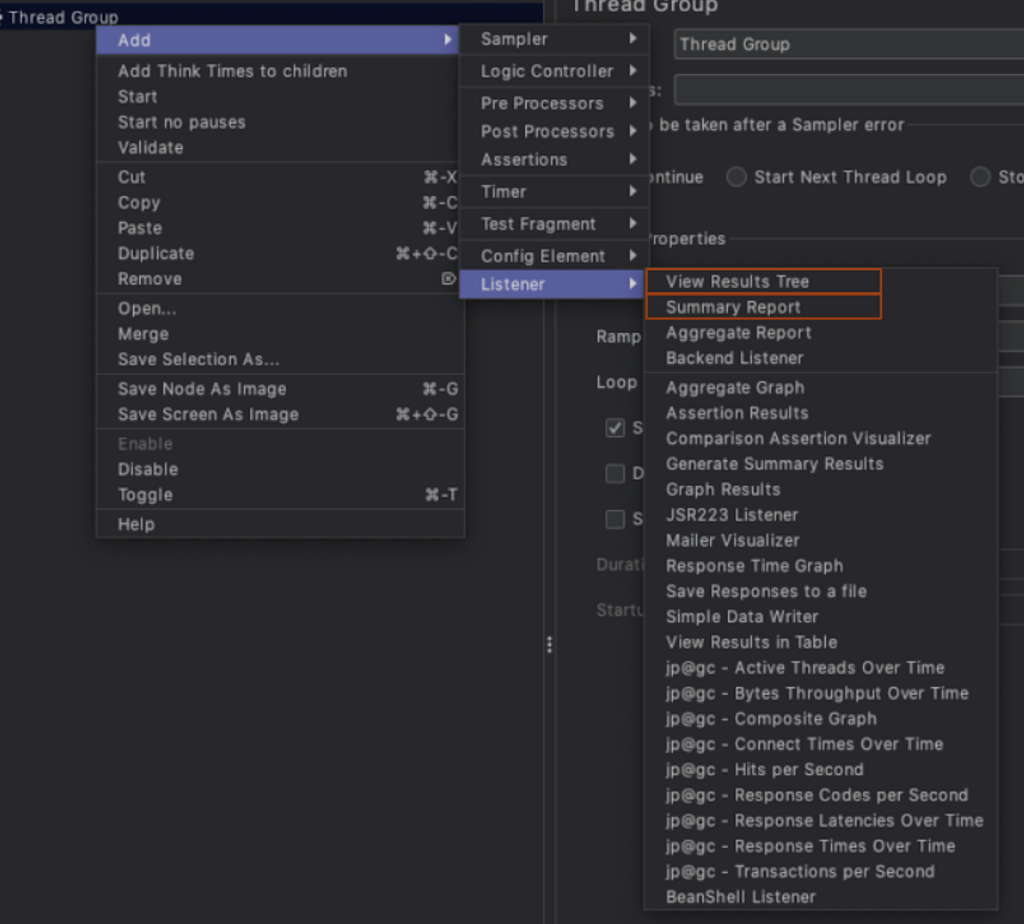Click Validate in the context menu
This screenshot has height=924, width=1024.
click(151, 148)
